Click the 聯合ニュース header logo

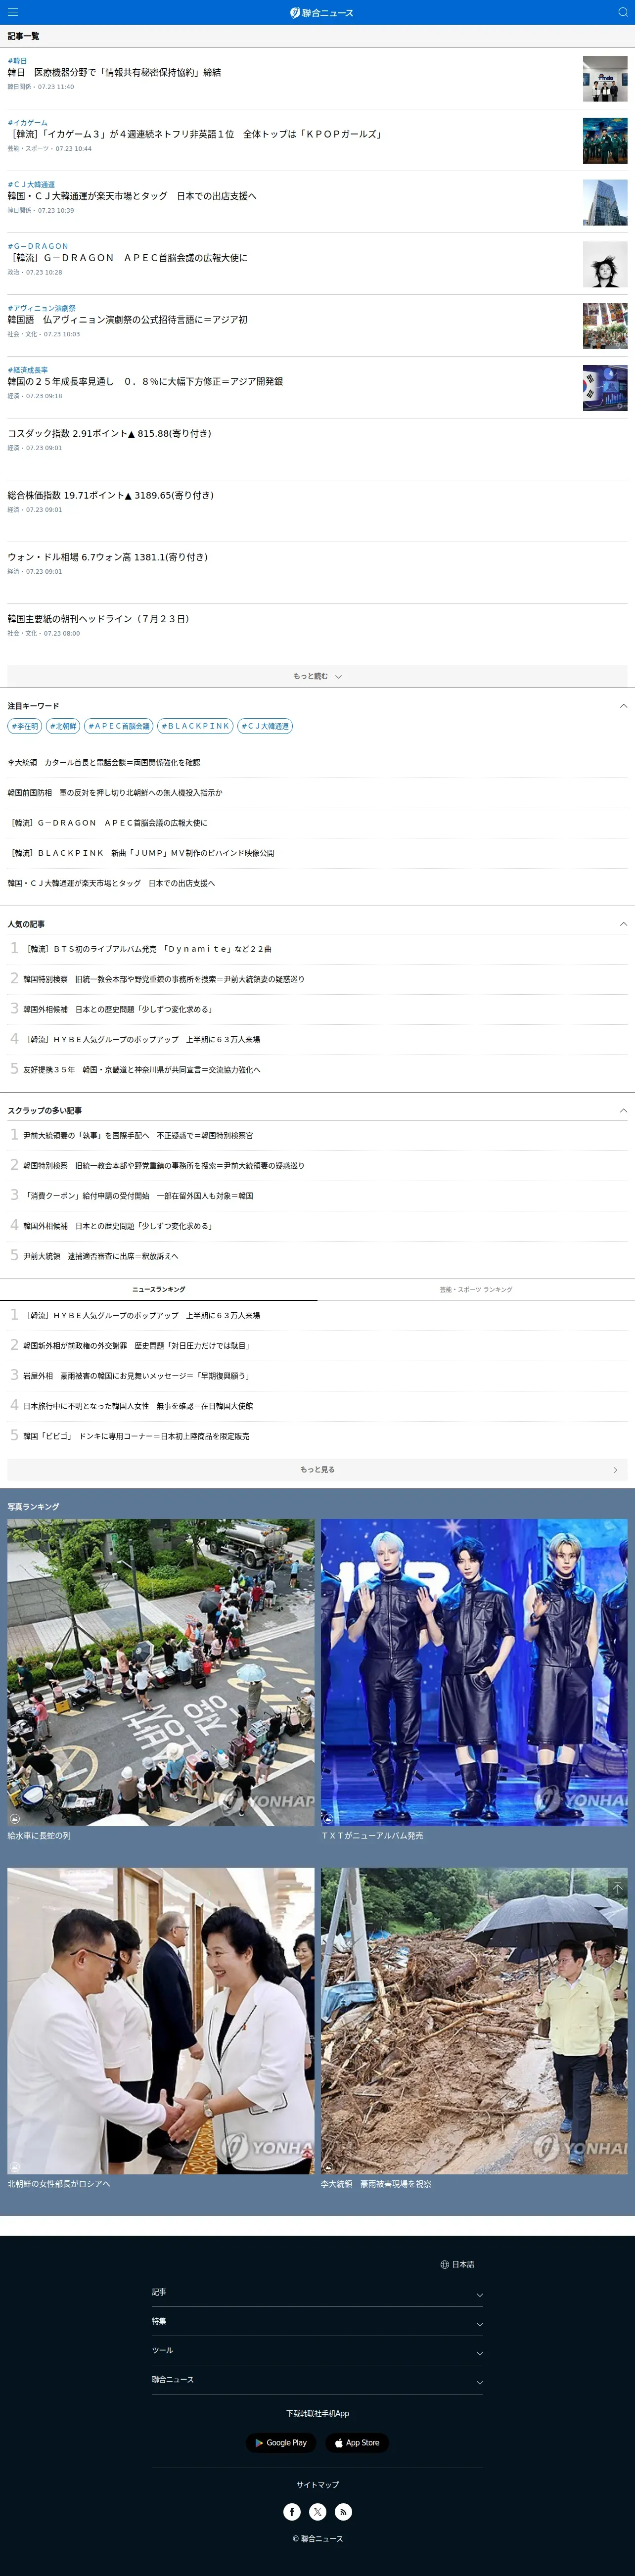321,12
